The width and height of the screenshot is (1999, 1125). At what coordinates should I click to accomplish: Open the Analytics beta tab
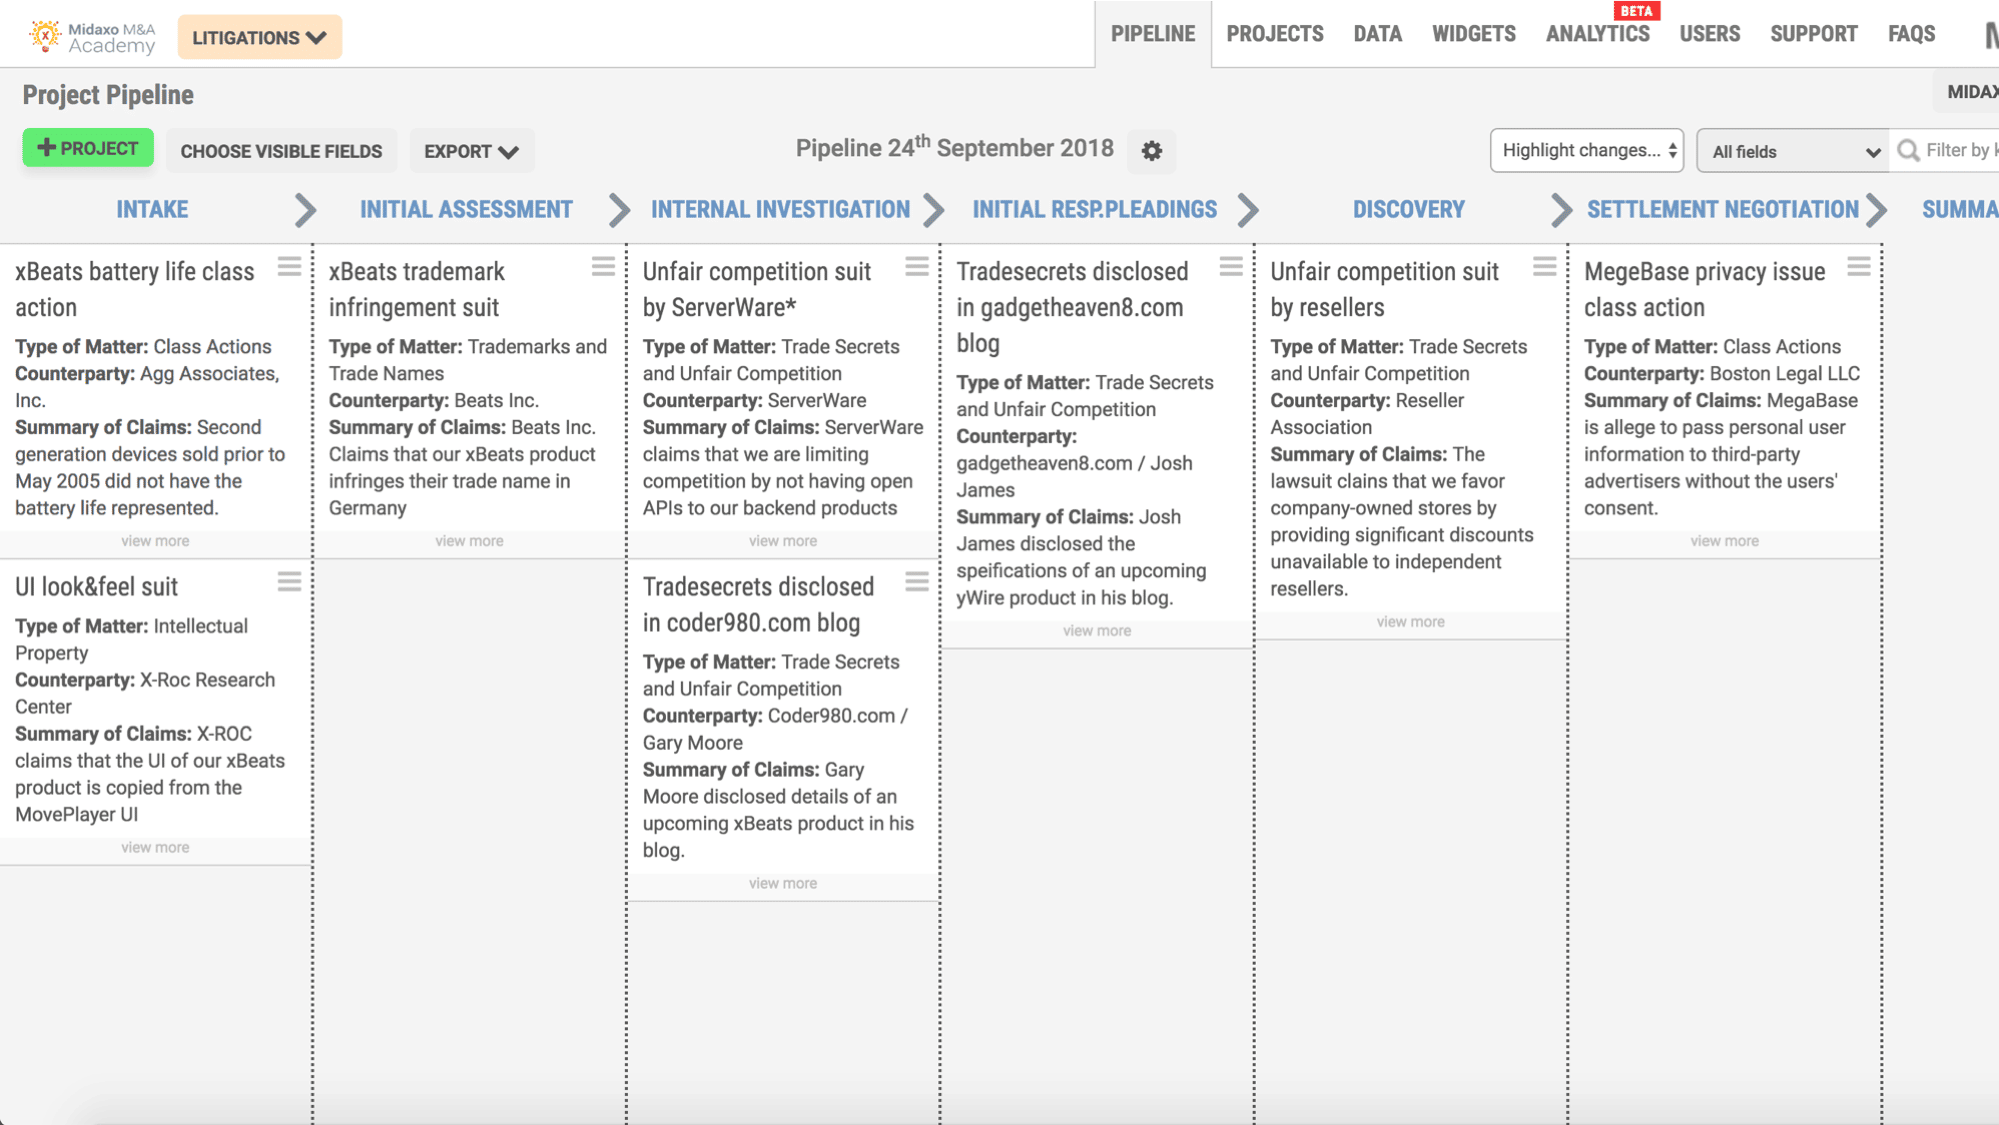click(1598, 34)
